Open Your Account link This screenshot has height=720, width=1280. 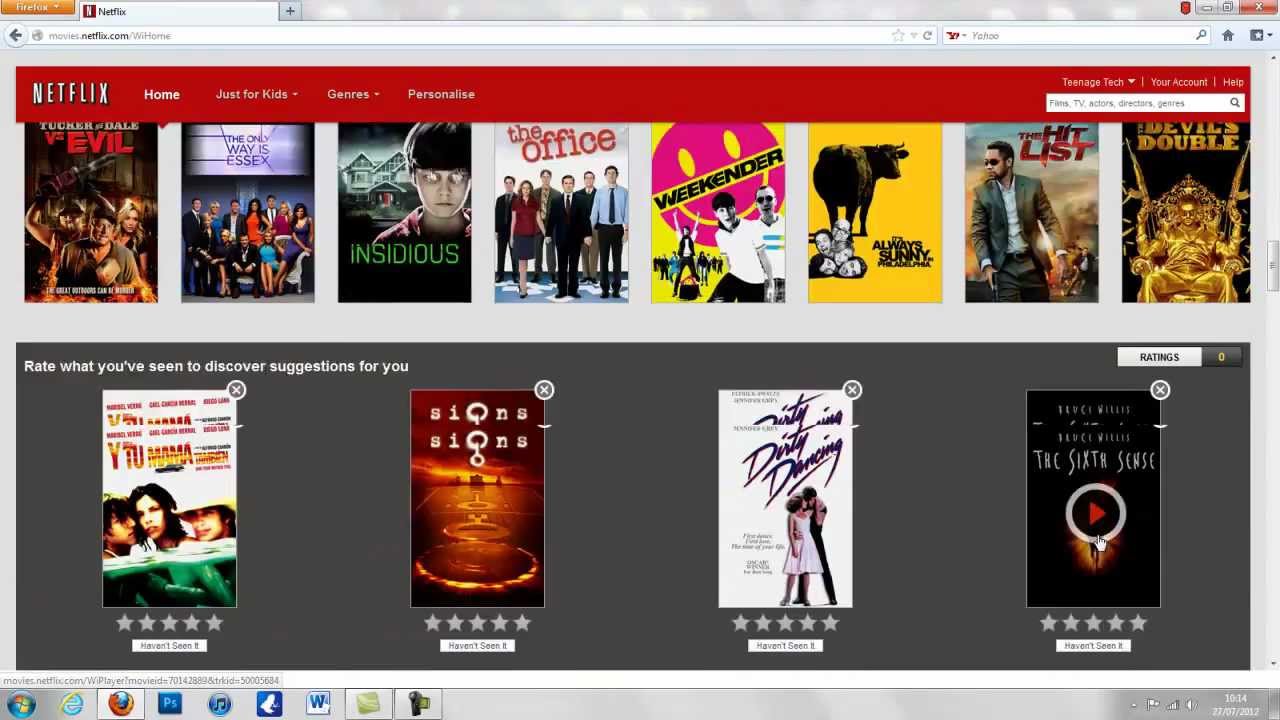1178,82
